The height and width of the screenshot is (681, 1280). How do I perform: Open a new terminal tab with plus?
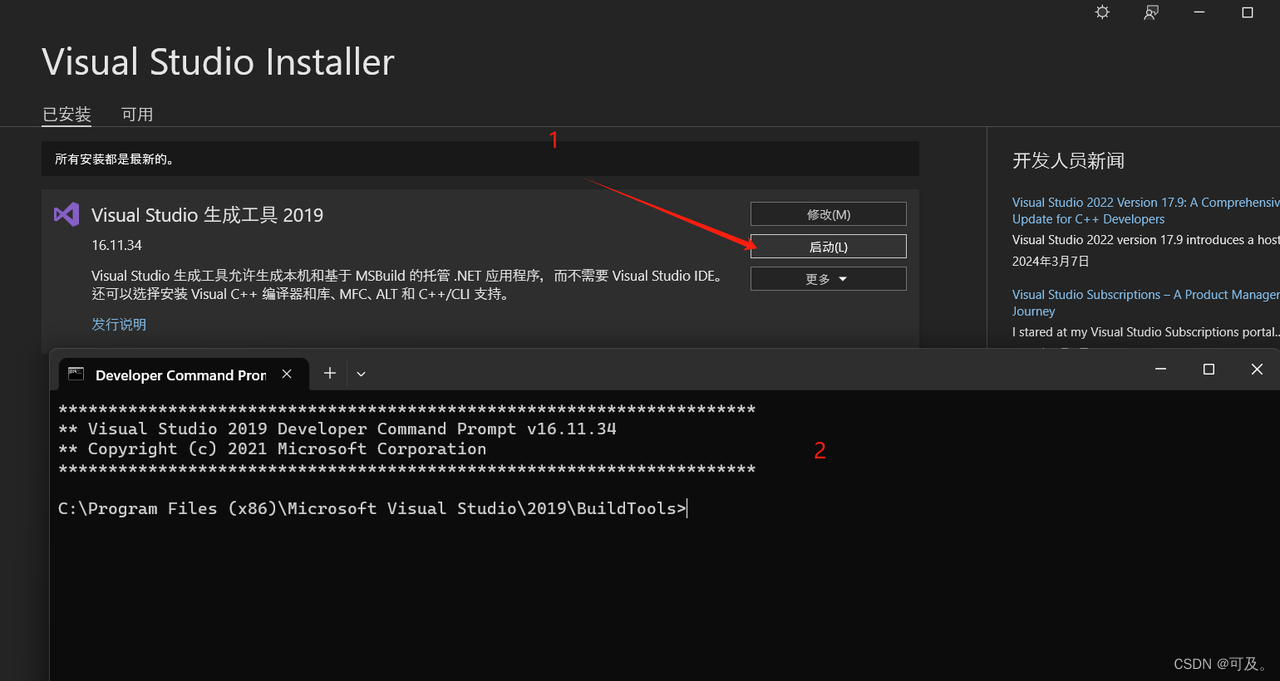coord(329,373)
